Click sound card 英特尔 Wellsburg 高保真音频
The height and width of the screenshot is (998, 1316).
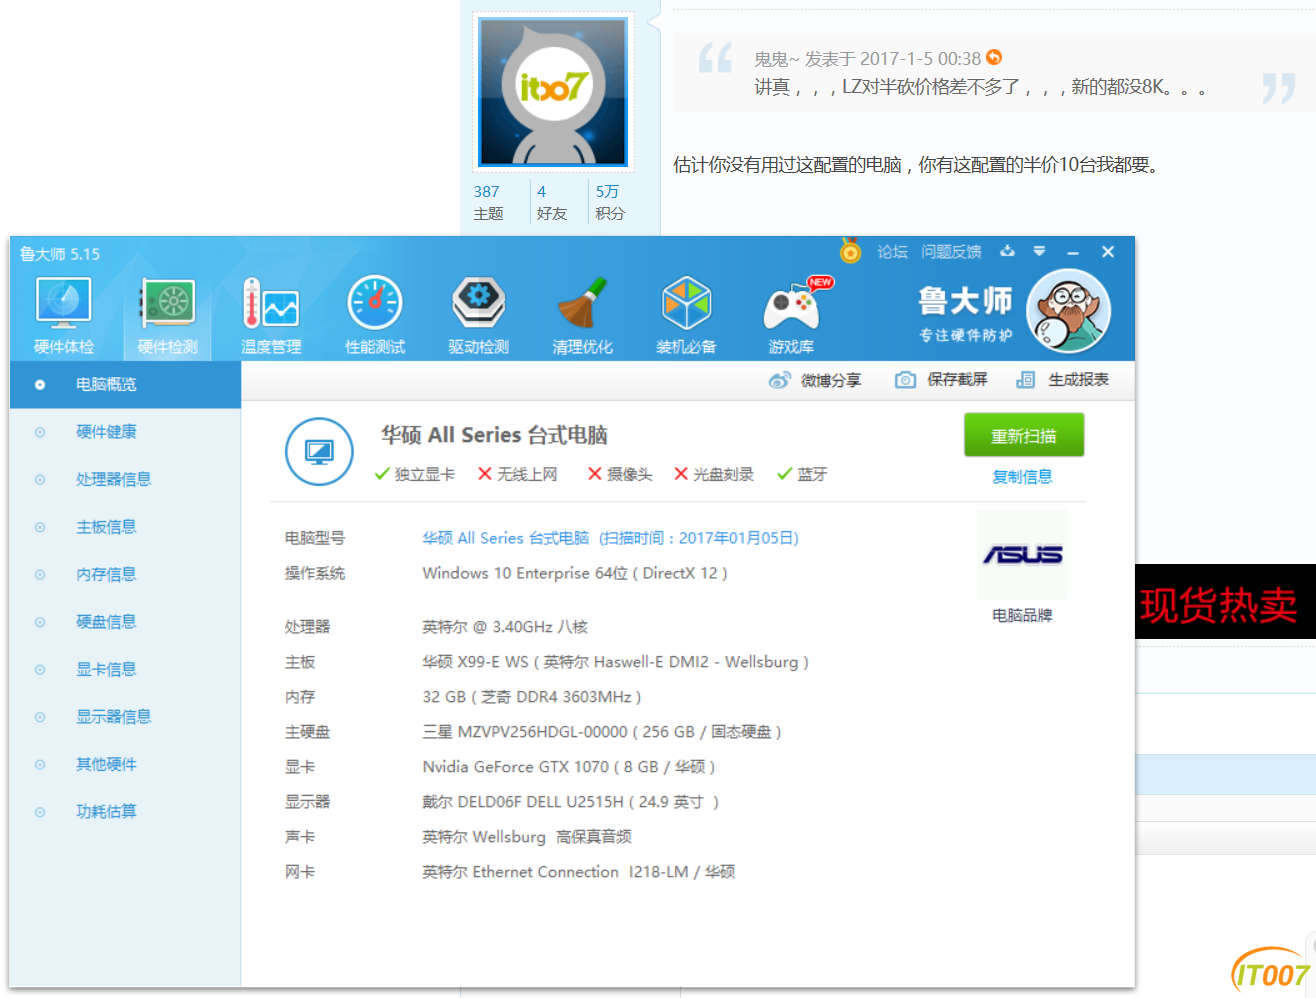[x=527, y=837]
